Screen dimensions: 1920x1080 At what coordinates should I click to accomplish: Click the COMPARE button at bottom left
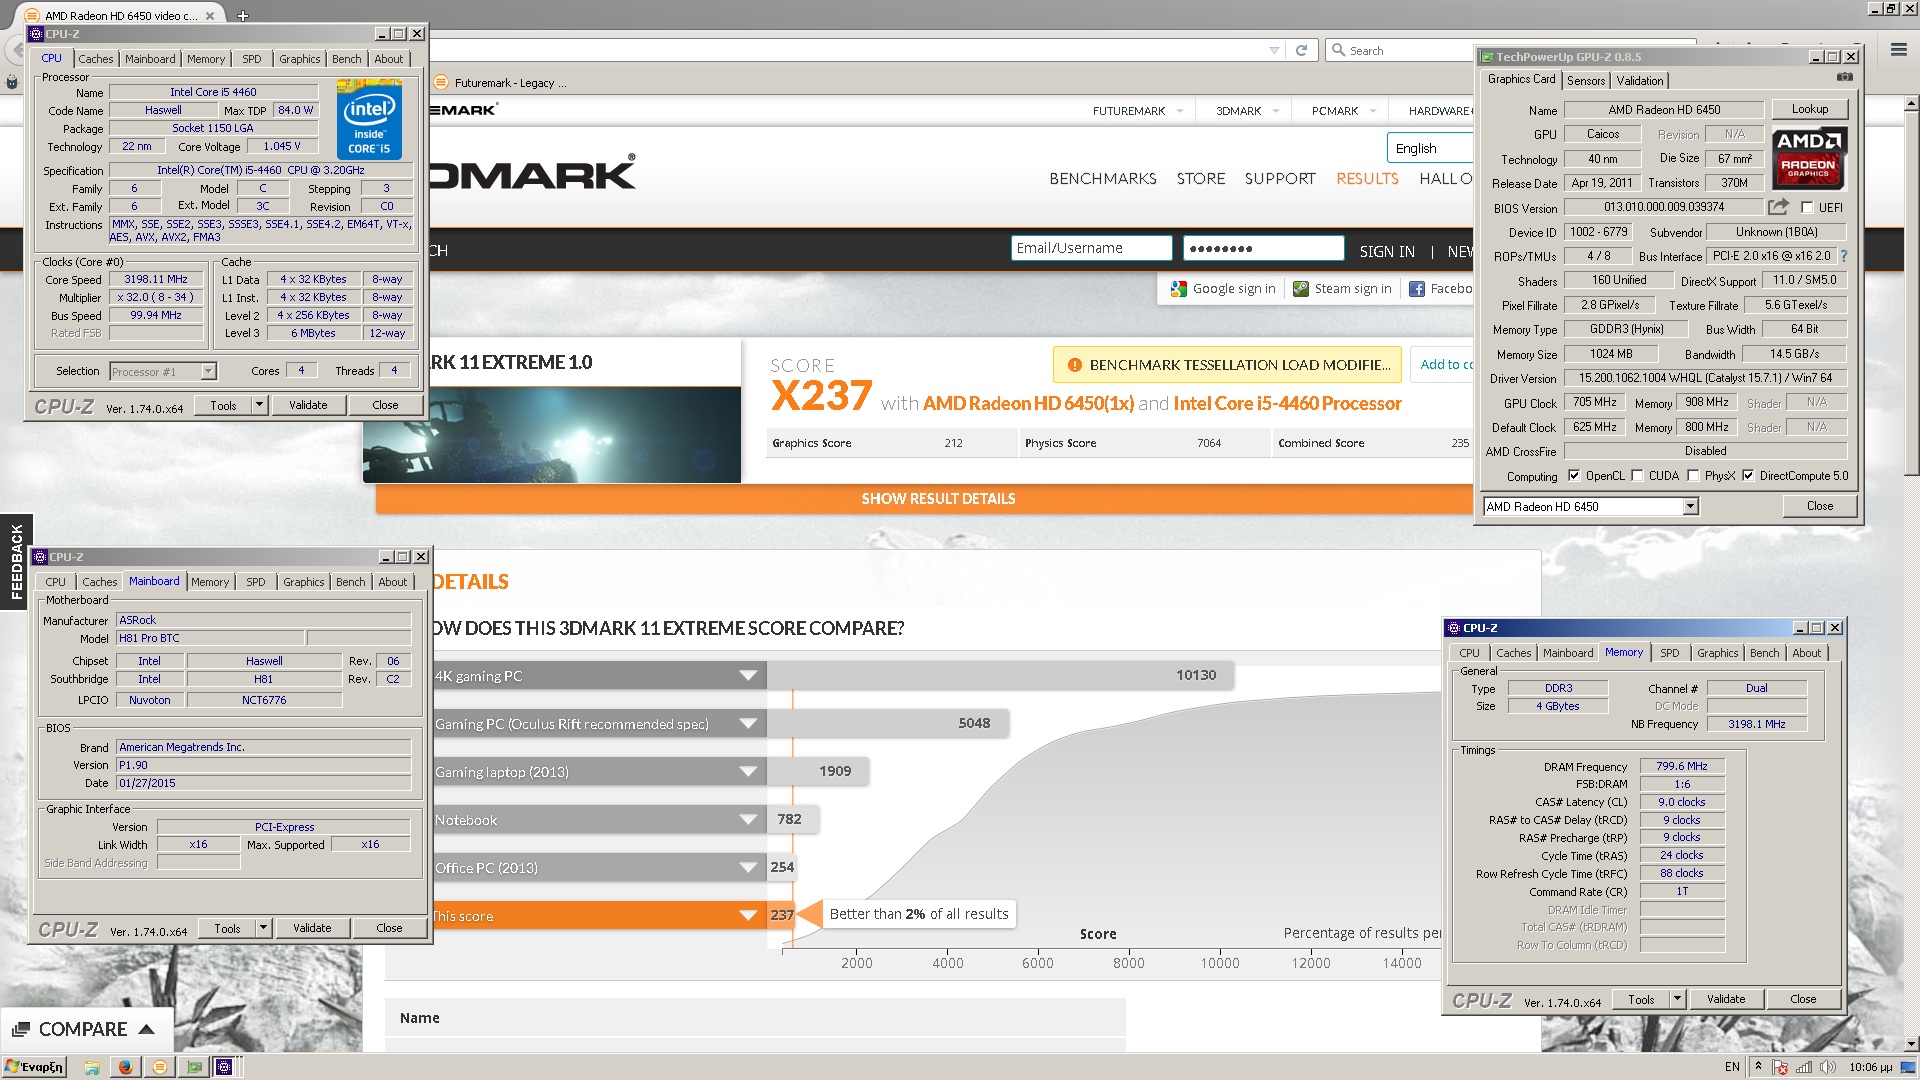(85, 1029)
